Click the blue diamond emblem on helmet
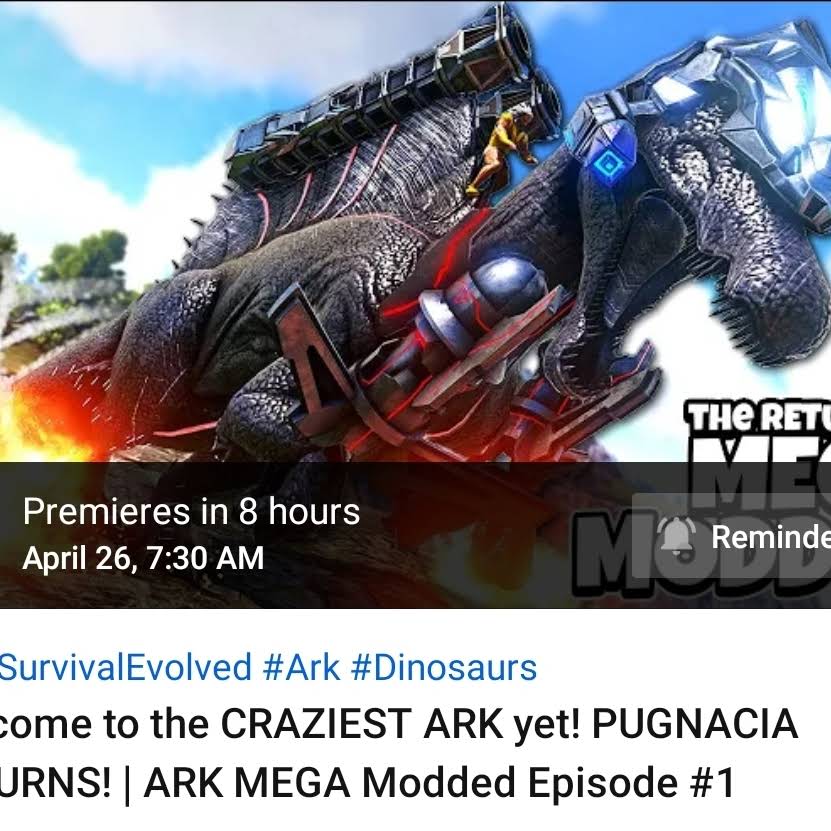The height and width of the screenshot is (831, 831). (x=609, y=165)
